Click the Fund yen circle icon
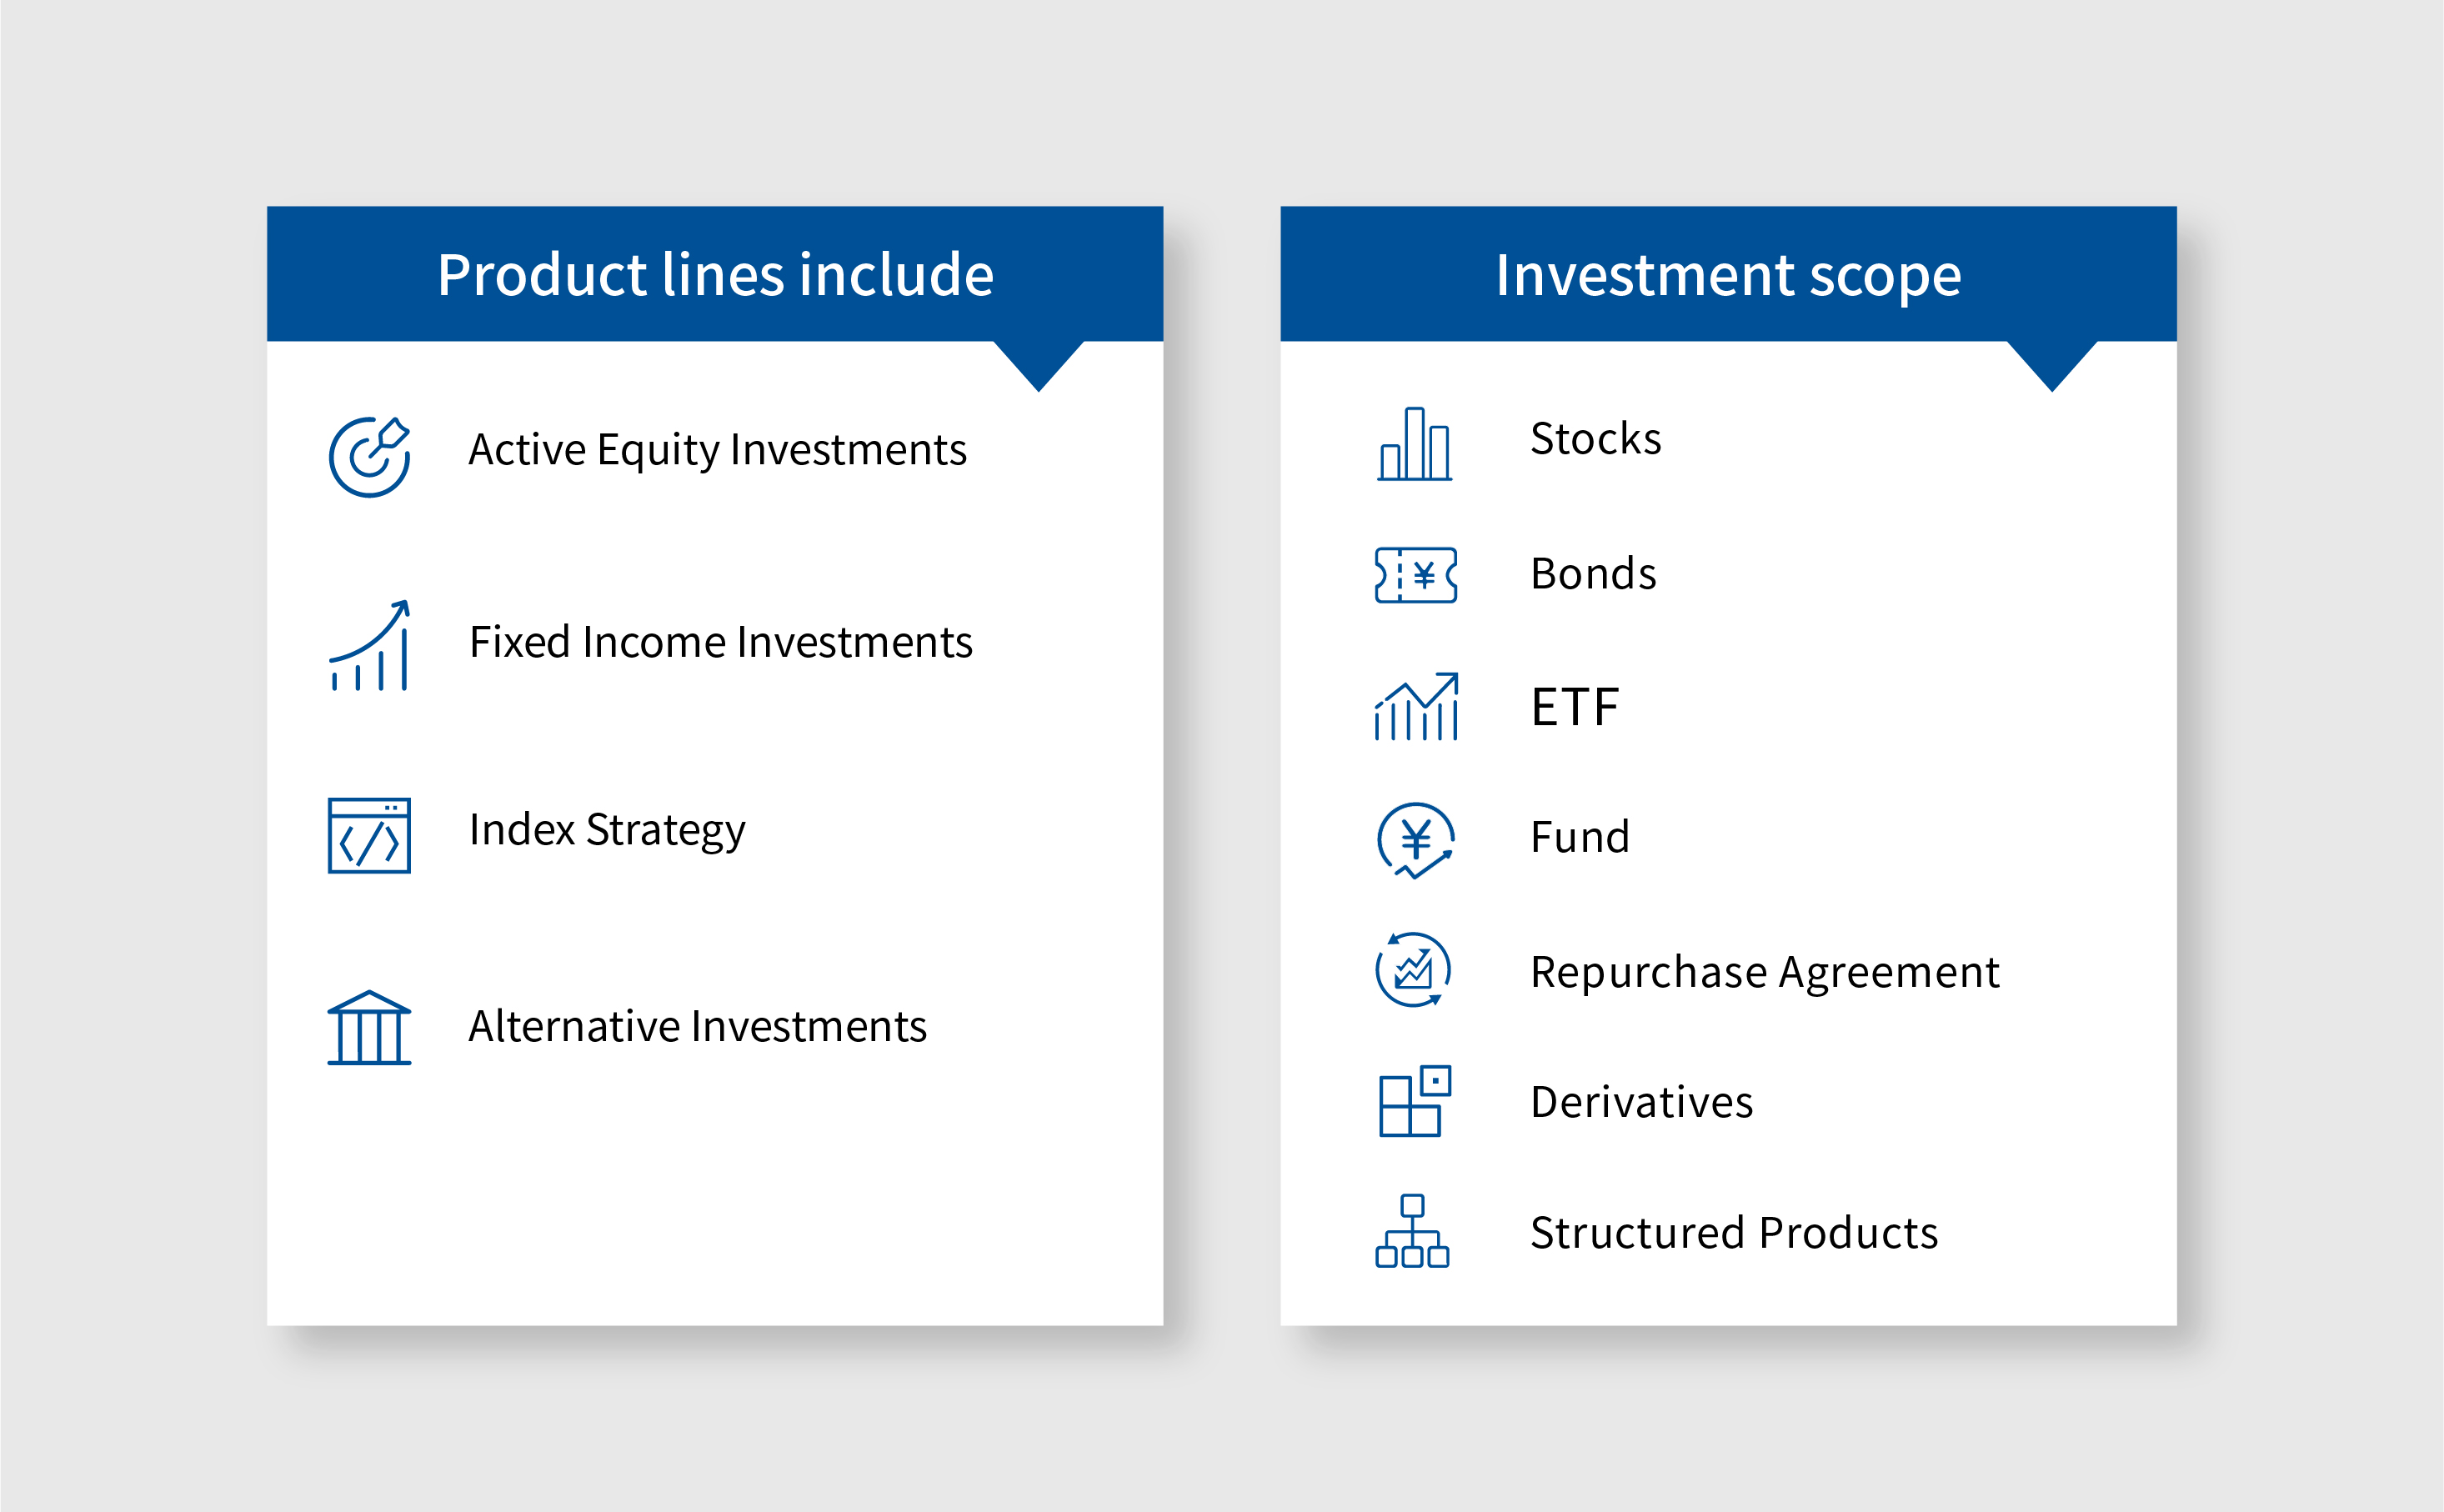The image size is (2444, 1512). (1415, 841)
